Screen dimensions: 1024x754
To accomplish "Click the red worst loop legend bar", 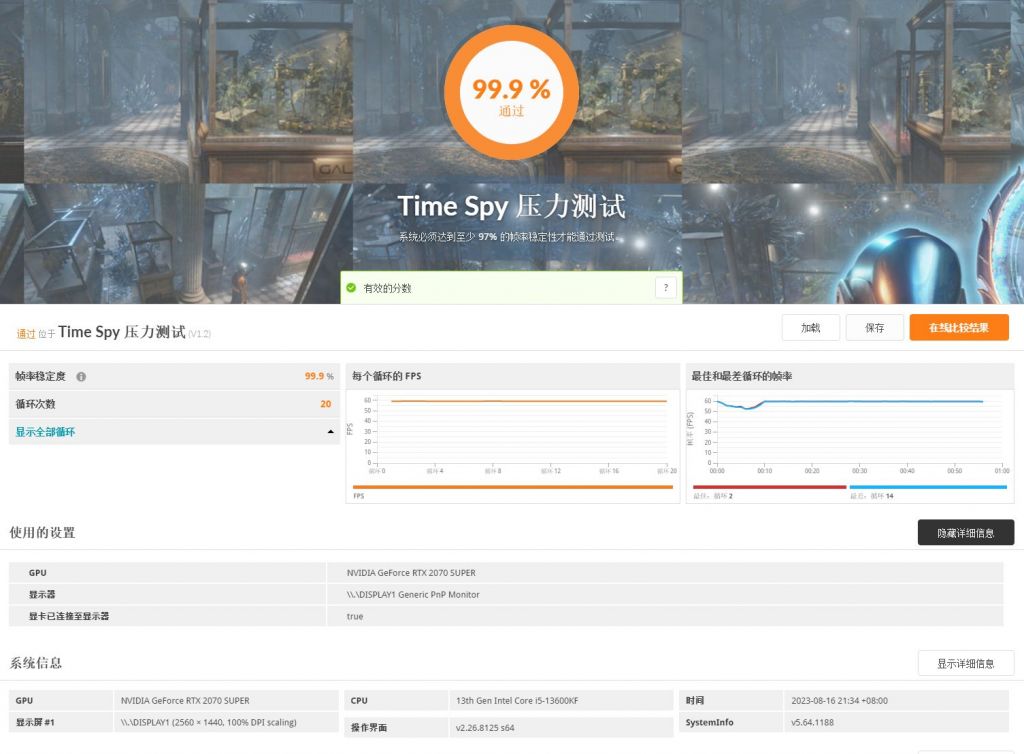I will [768, 487].
